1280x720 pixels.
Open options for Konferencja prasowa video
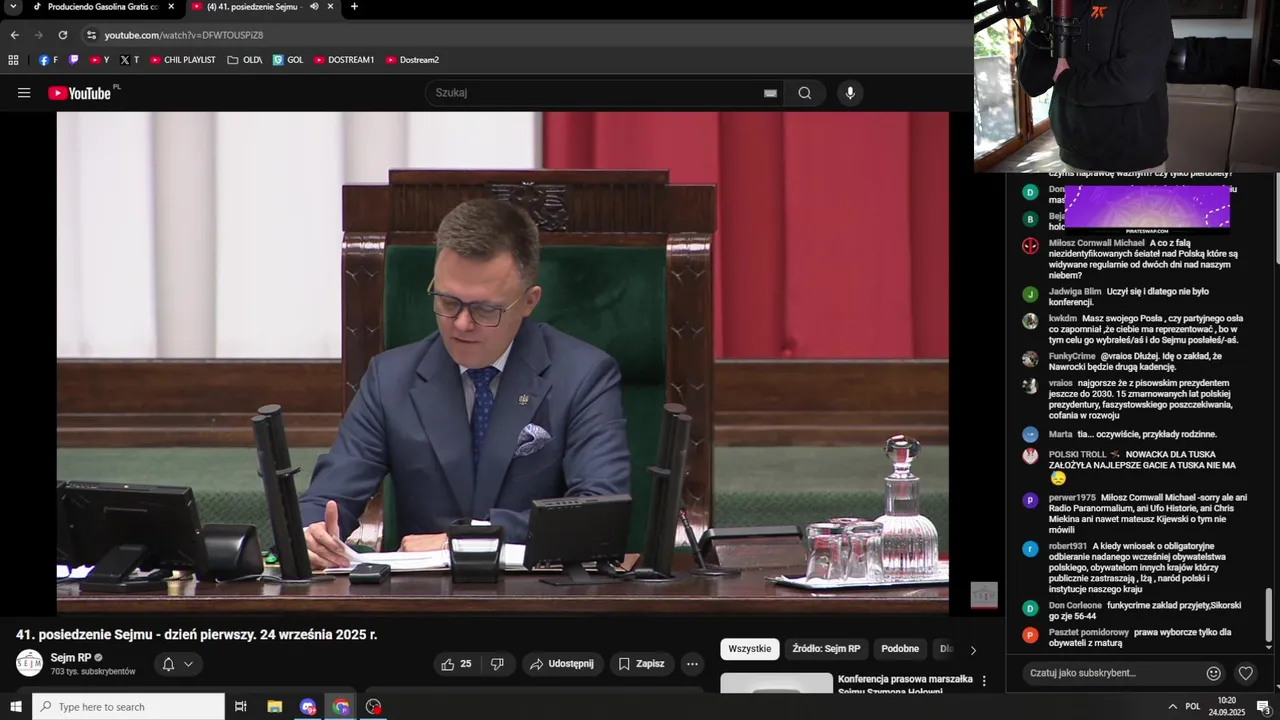[984, 681]
